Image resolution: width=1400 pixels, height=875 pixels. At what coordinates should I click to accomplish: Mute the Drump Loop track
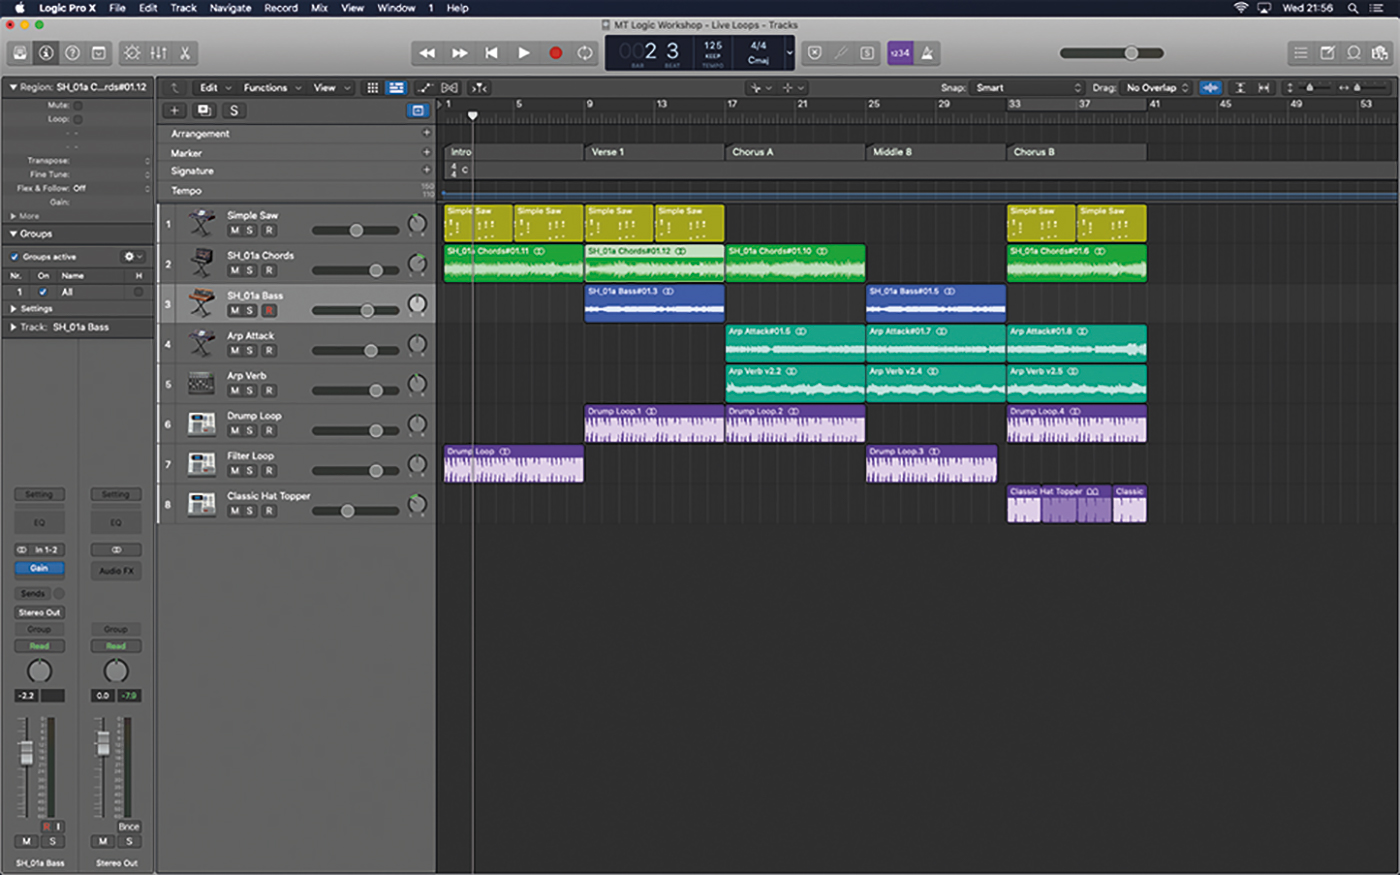point(234,431)
